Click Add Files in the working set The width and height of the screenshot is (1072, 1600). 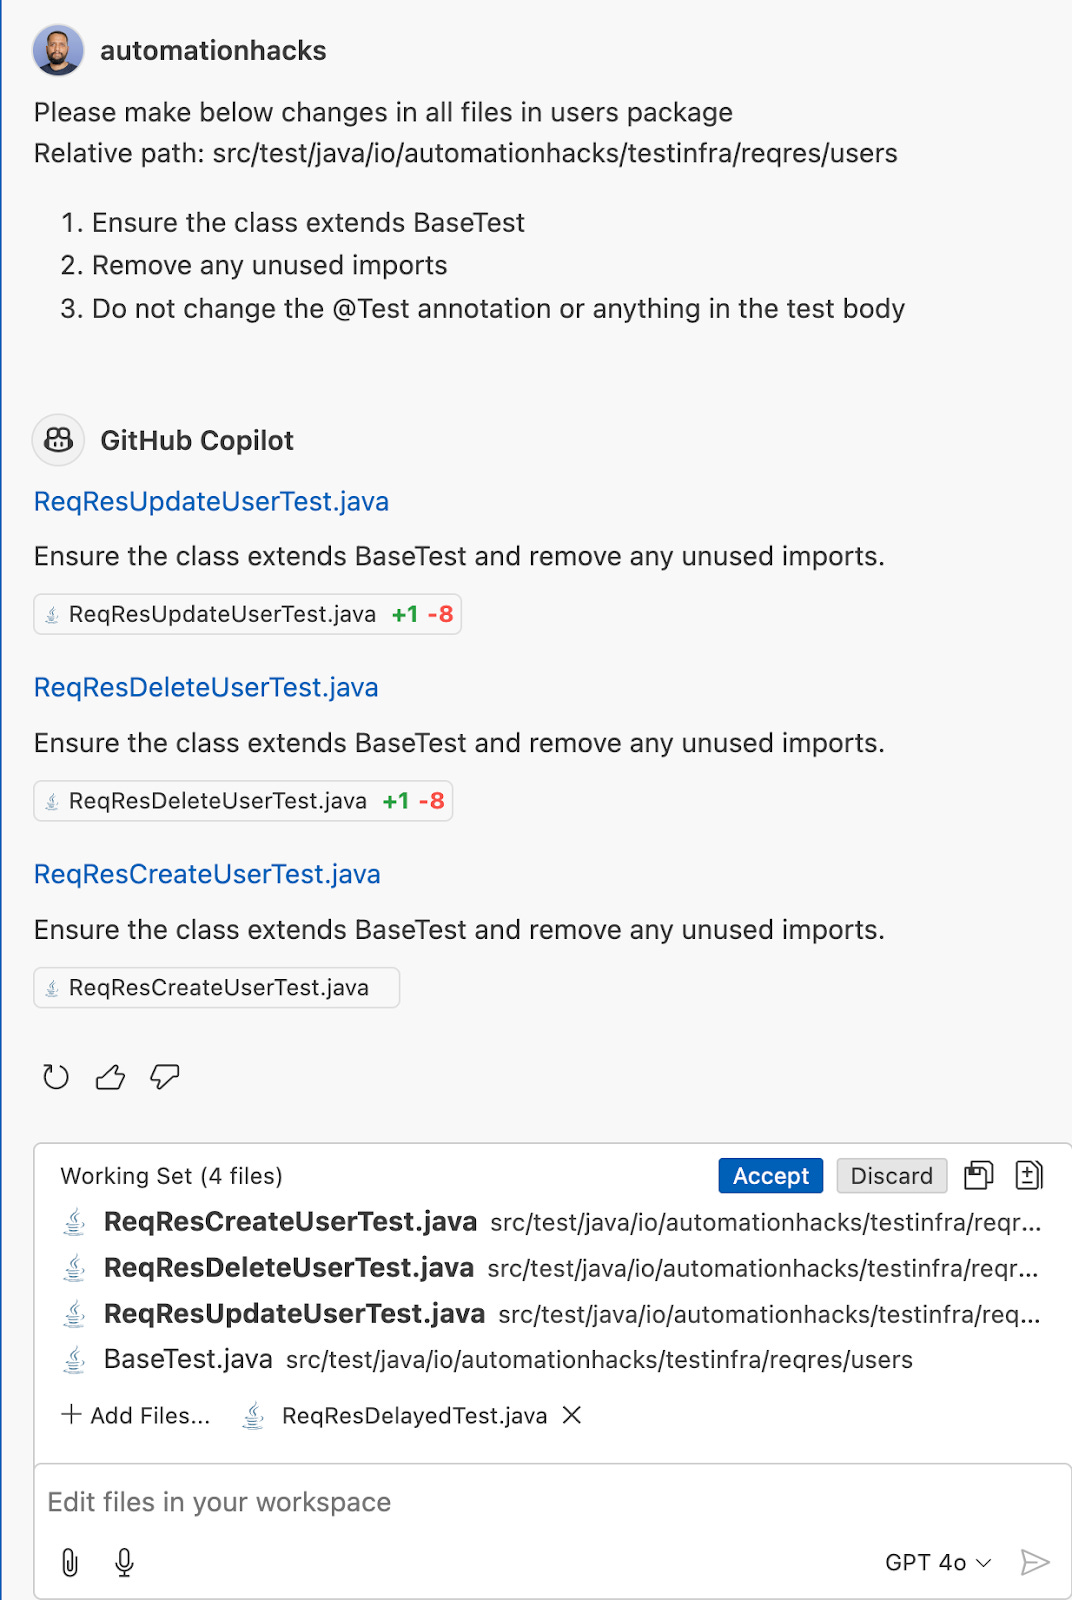[136, 1415]
